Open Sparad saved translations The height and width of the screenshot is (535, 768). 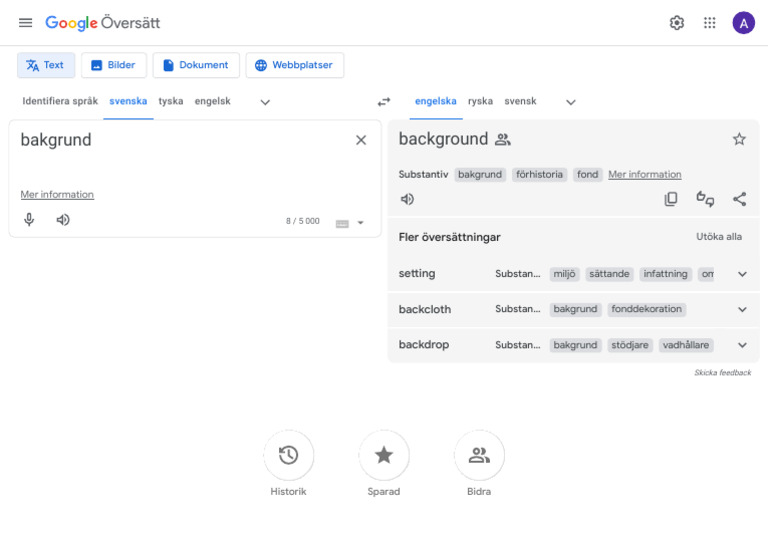(384, 455)
